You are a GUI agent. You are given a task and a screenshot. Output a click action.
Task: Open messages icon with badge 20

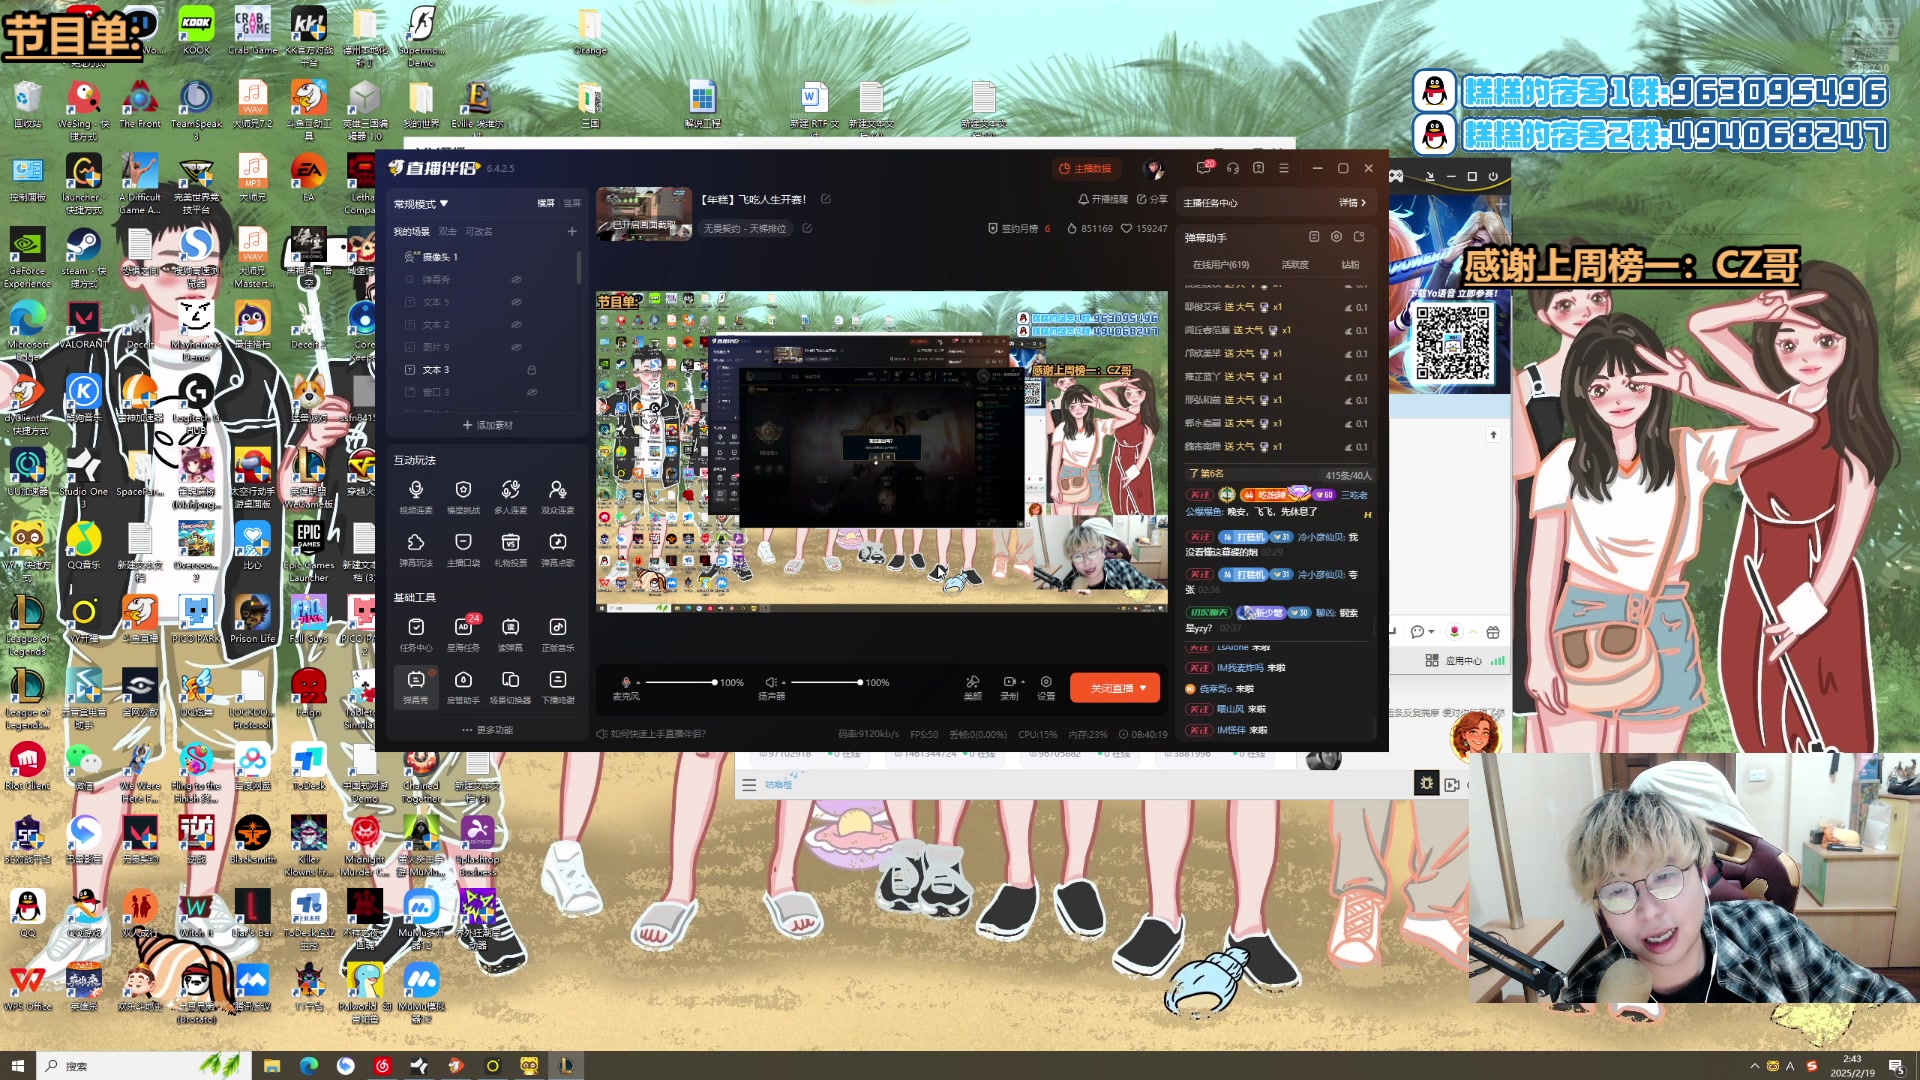coord(1205,168)
